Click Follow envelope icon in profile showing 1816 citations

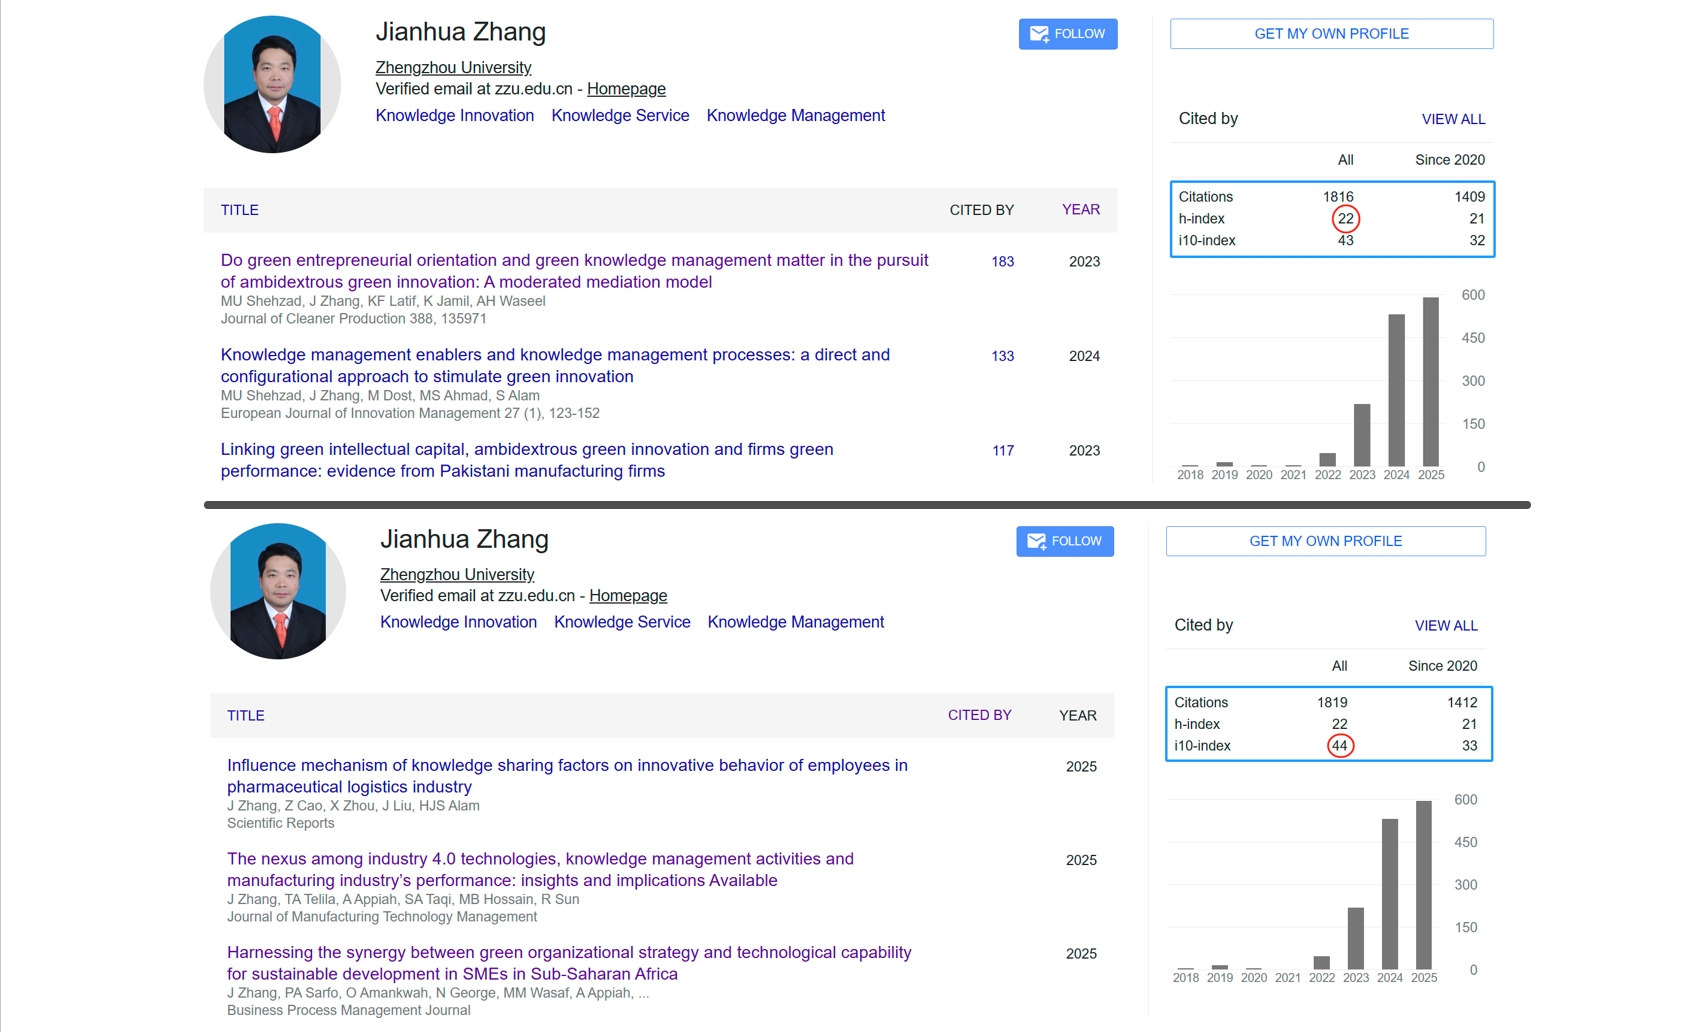pos(1039,34)
